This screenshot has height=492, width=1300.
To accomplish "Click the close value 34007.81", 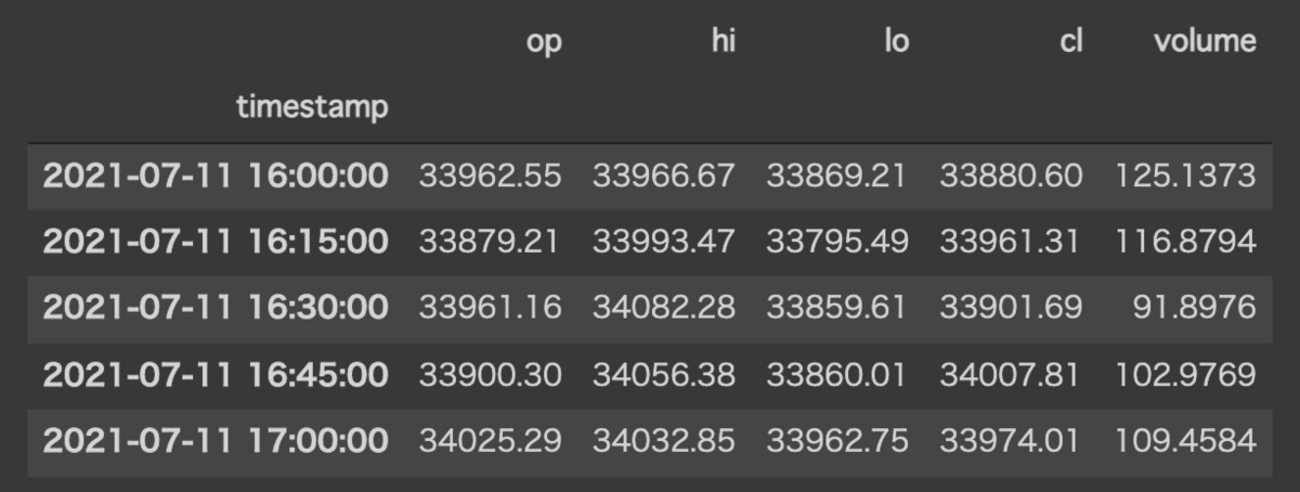I will tap(1010, 374).
